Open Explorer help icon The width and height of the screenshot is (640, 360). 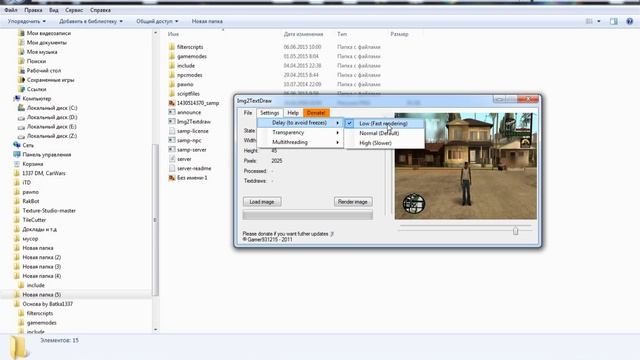click(629, 21)
